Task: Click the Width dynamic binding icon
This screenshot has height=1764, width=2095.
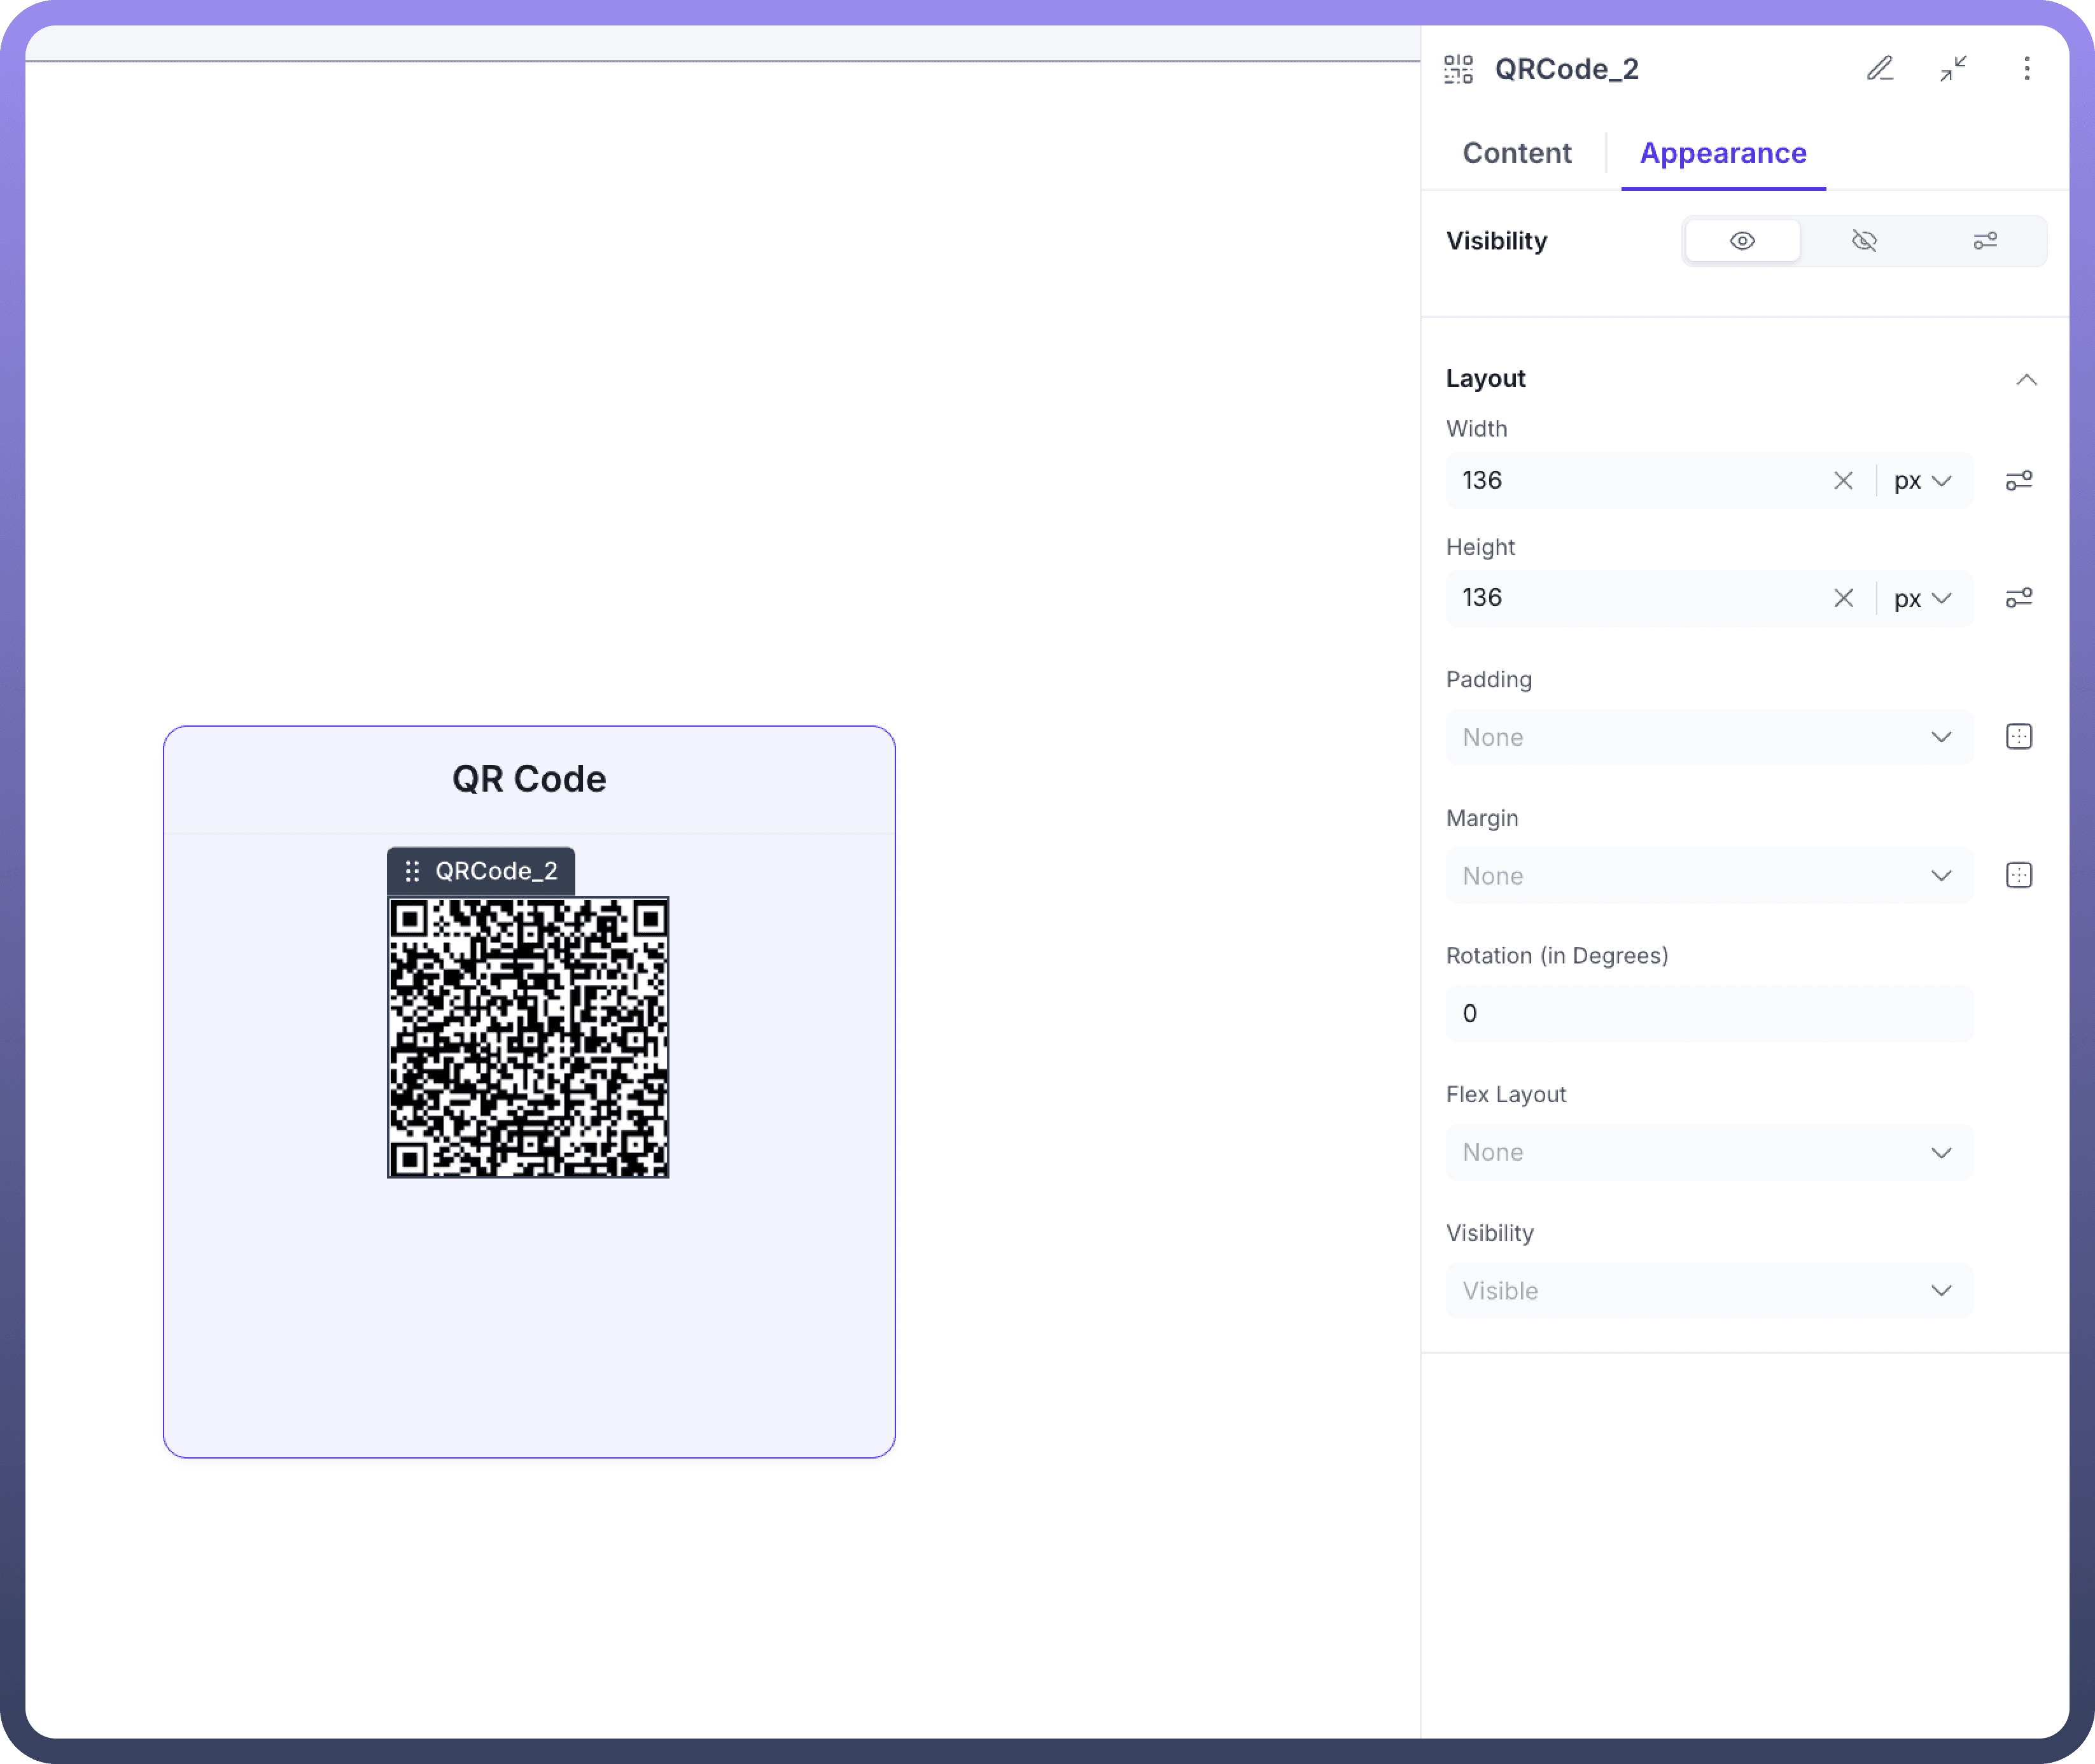Action: coord(2018,481)
